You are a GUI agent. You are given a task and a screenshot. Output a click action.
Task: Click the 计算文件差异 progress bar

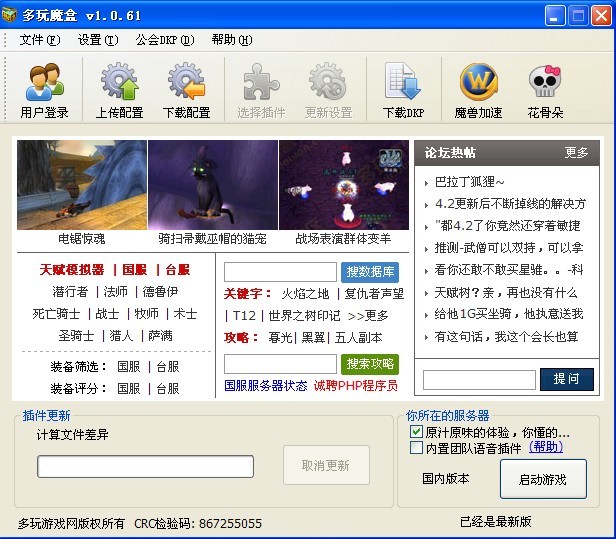pos(145,466)
